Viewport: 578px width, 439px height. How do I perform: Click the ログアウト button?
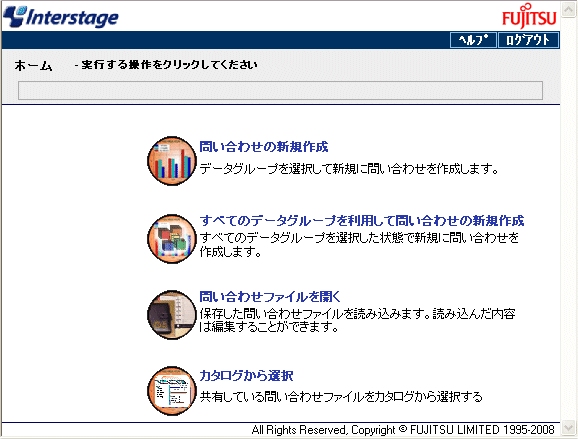click(x=528, y=40)
